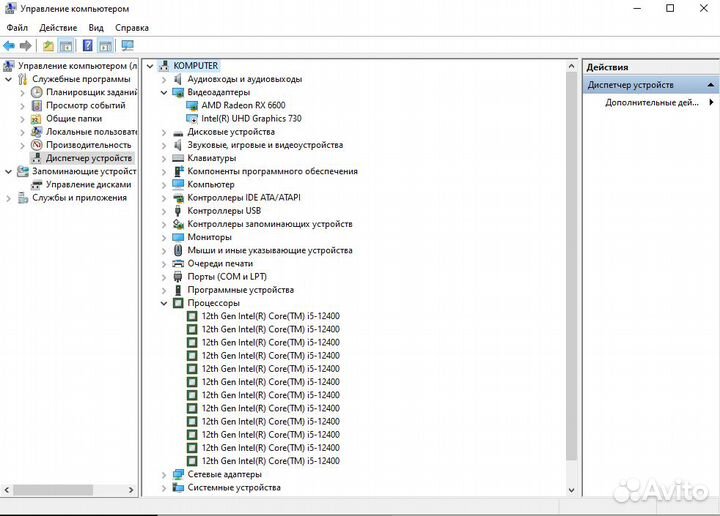Open Help via the question mark icon
The image size is (720, 516).
point(88,46)
